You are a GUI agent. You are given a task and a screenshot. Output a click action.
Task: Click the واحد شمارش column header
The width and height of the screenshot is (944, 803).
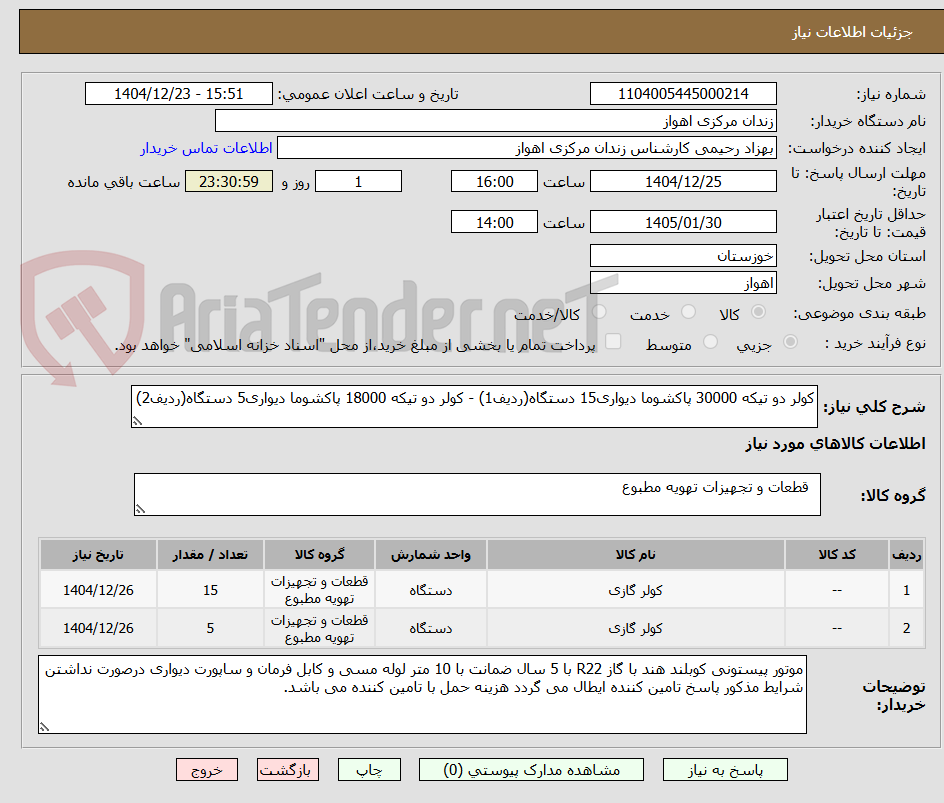(430, 554)
